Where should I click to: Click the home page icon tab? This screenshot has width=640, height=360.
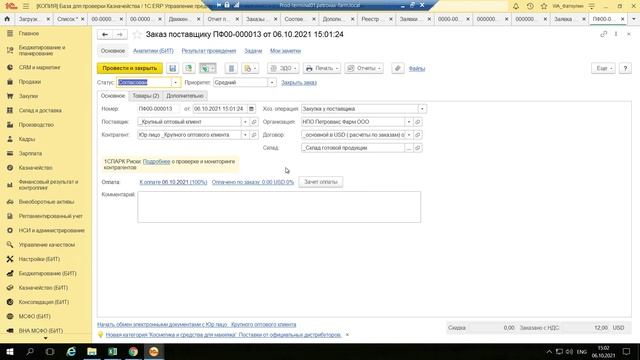[7, 19]
